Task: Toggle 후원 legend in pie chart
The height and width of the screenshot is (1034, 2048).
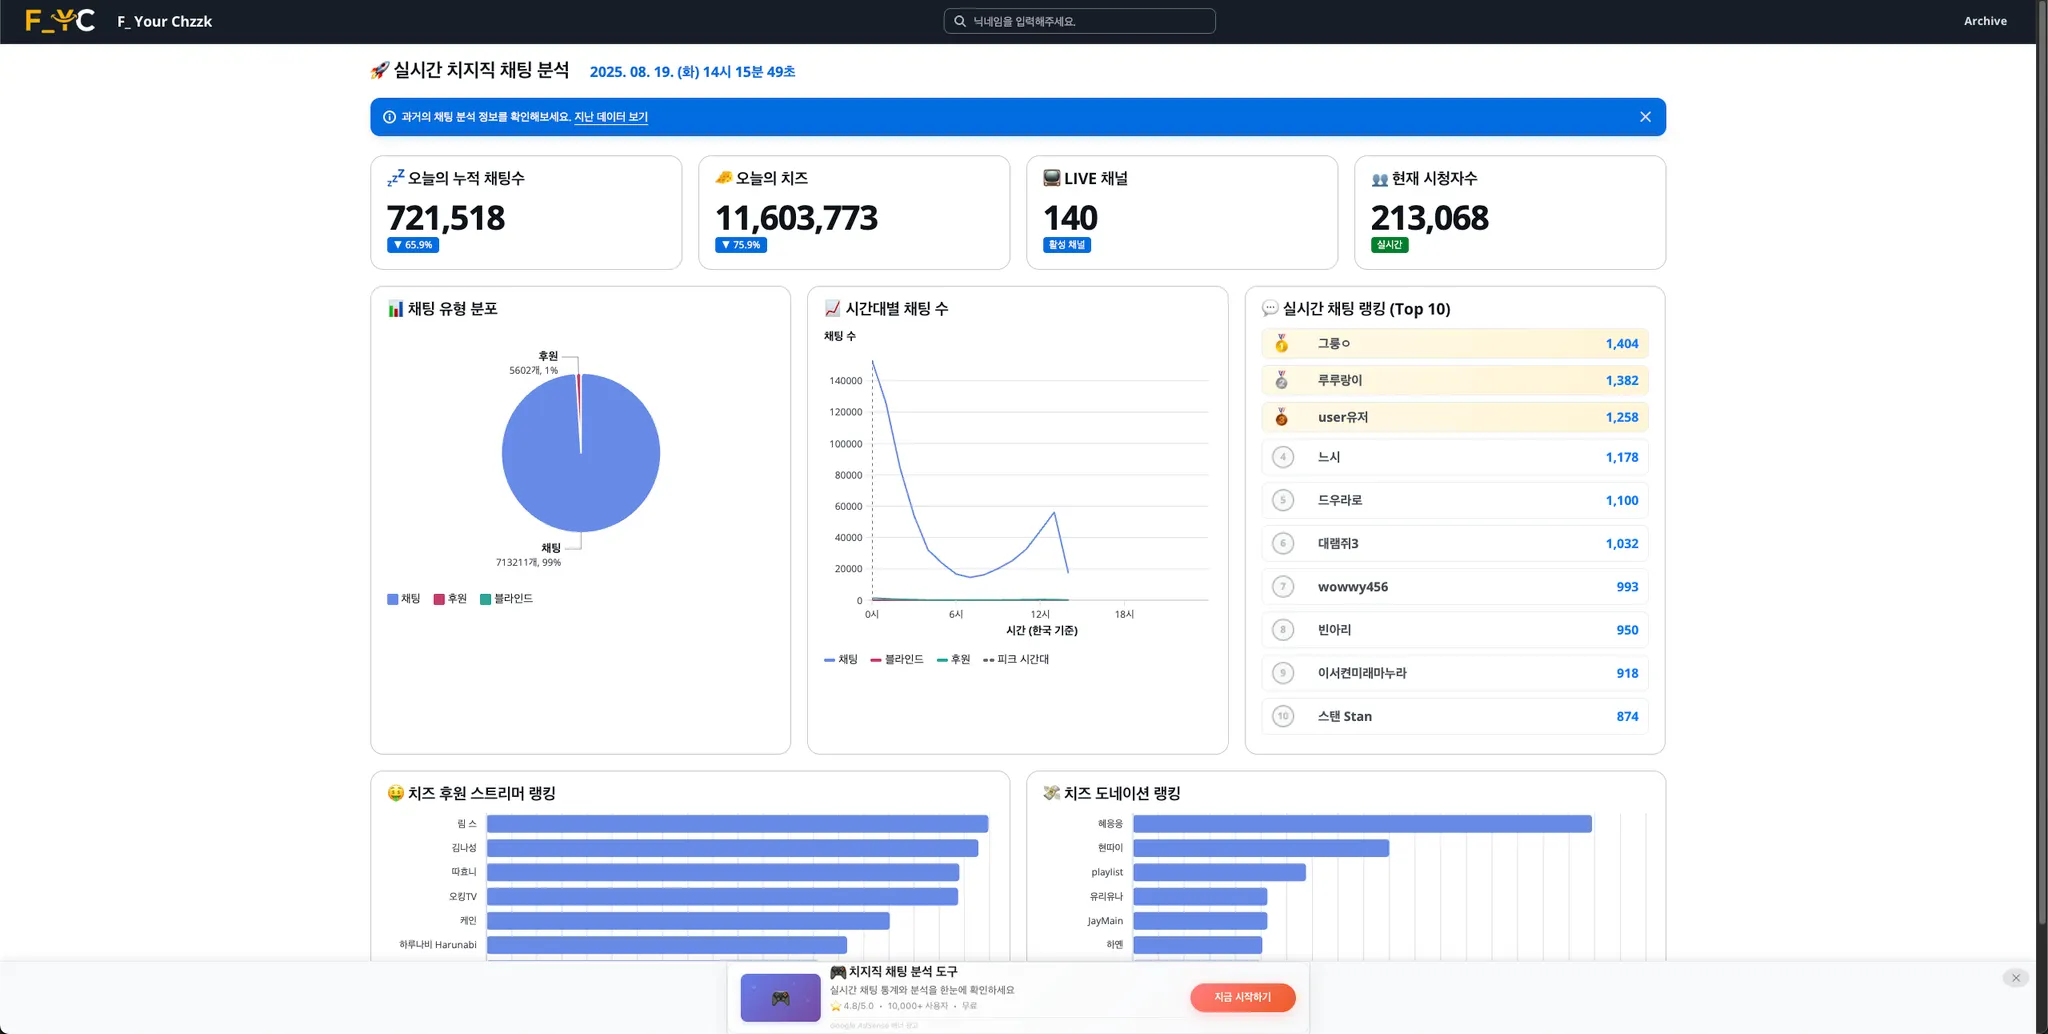Action: [x=450, y=599]
